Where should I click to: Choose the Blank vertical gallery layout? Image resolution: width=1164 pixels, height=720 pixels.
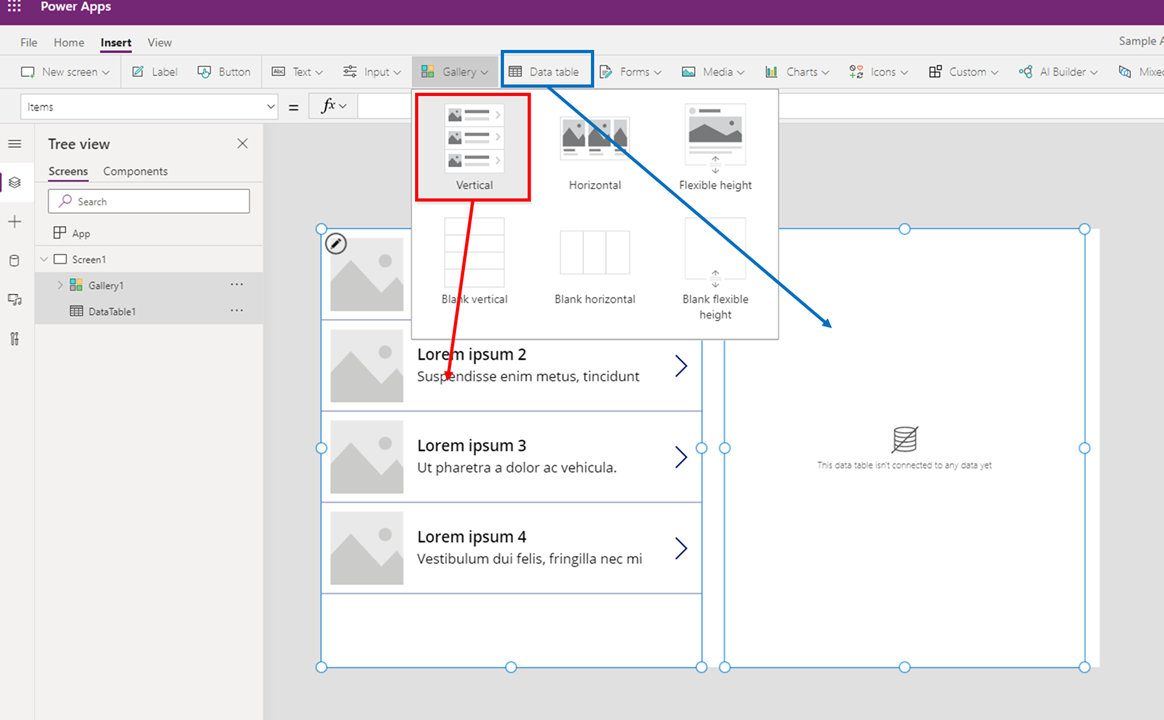(x=474, y=261)
